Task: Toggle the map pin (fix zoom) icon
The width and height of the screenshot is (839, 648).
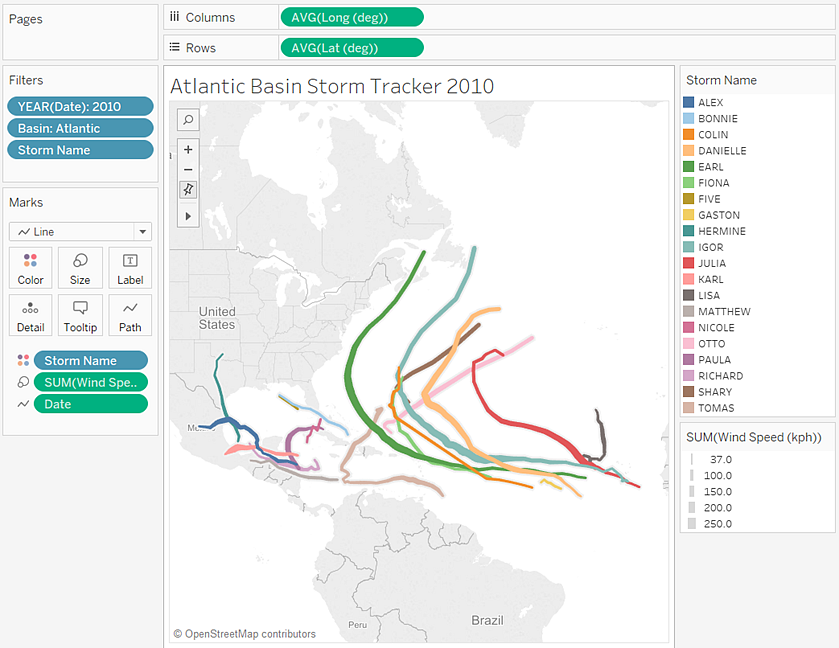Action: 188,189
